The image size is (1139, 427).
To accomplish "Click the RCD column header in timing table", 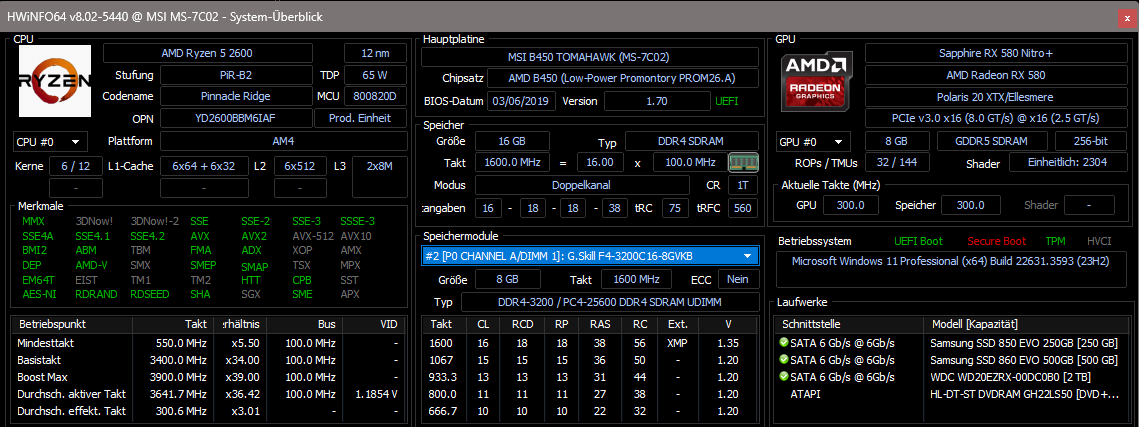I will tap(521, 324).
